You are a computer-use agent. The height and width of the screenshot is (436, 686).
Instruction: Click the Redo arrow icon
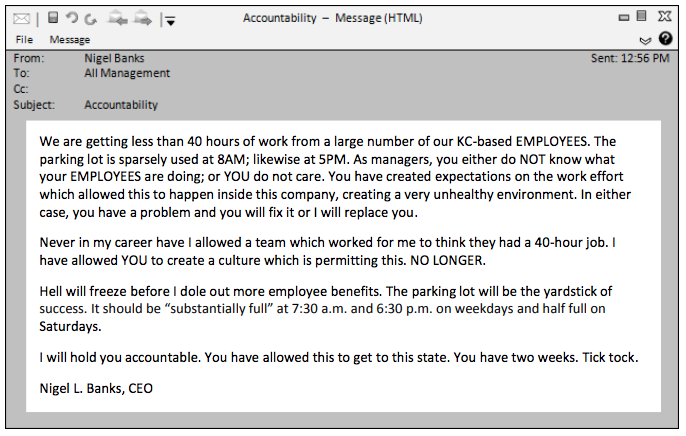tap(91, 18)
